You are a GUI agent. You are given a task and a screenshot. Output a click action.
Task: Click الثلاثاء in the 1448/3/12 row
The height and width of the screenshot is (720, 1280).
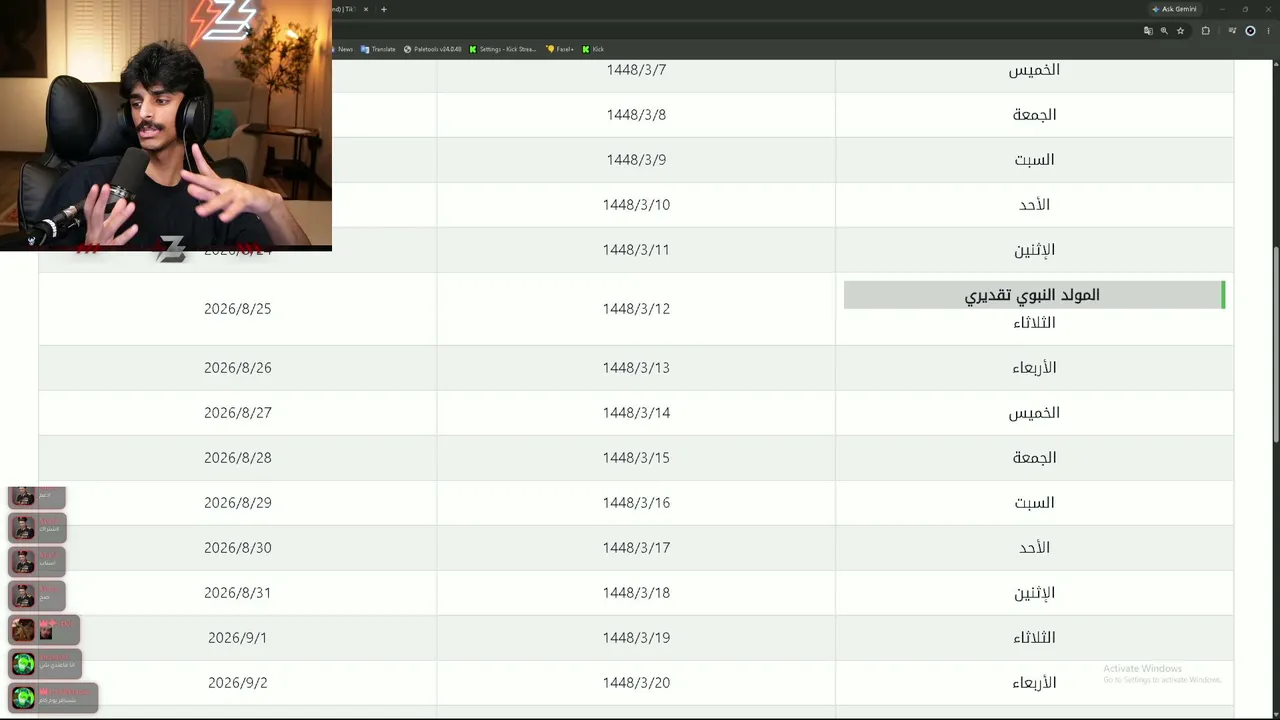[x=1034, y=323]
